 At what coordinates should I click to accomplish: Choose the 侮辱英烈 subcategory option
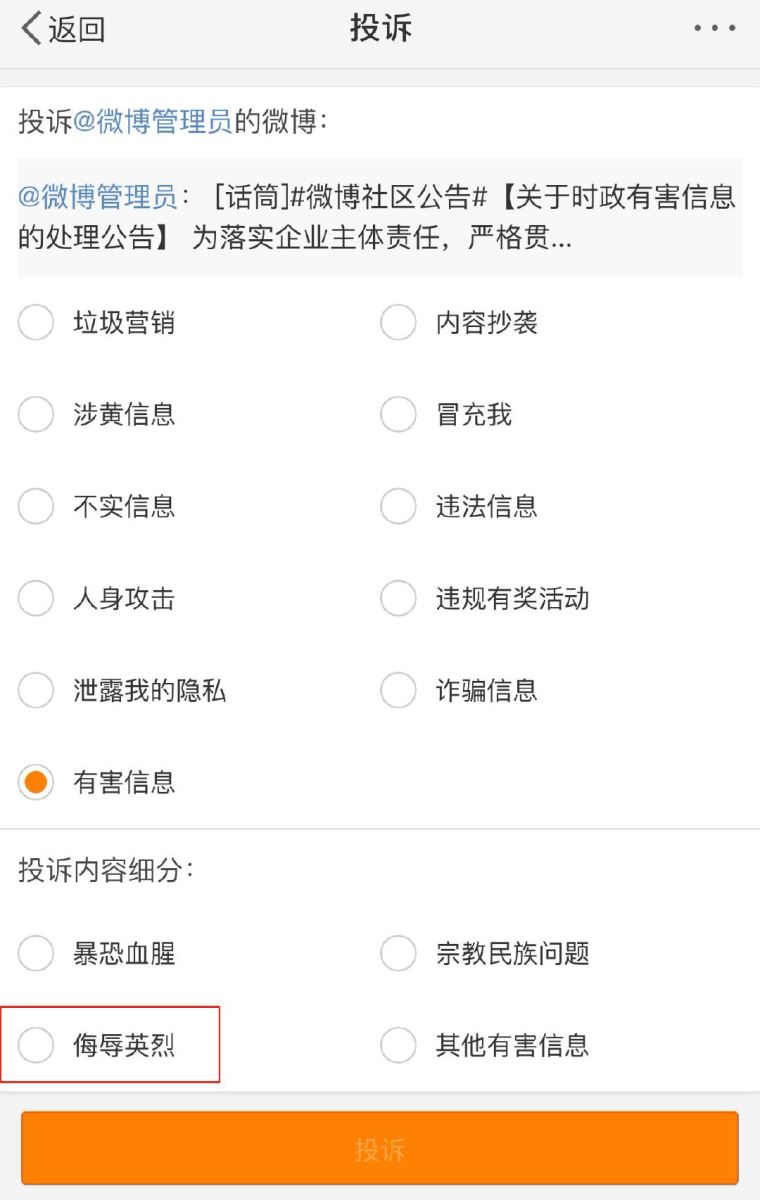[x=36, y=1045]
